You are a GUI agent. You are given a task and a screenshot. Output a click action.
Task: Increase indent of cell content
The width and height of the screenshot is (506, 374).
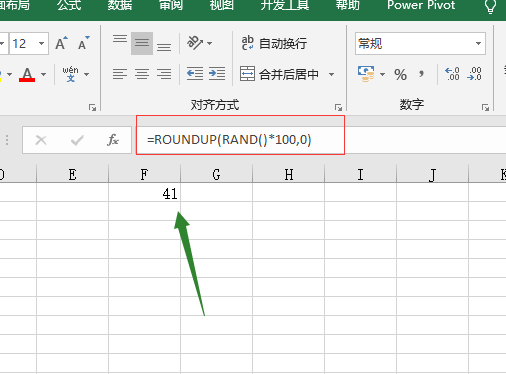pos(217,74)
